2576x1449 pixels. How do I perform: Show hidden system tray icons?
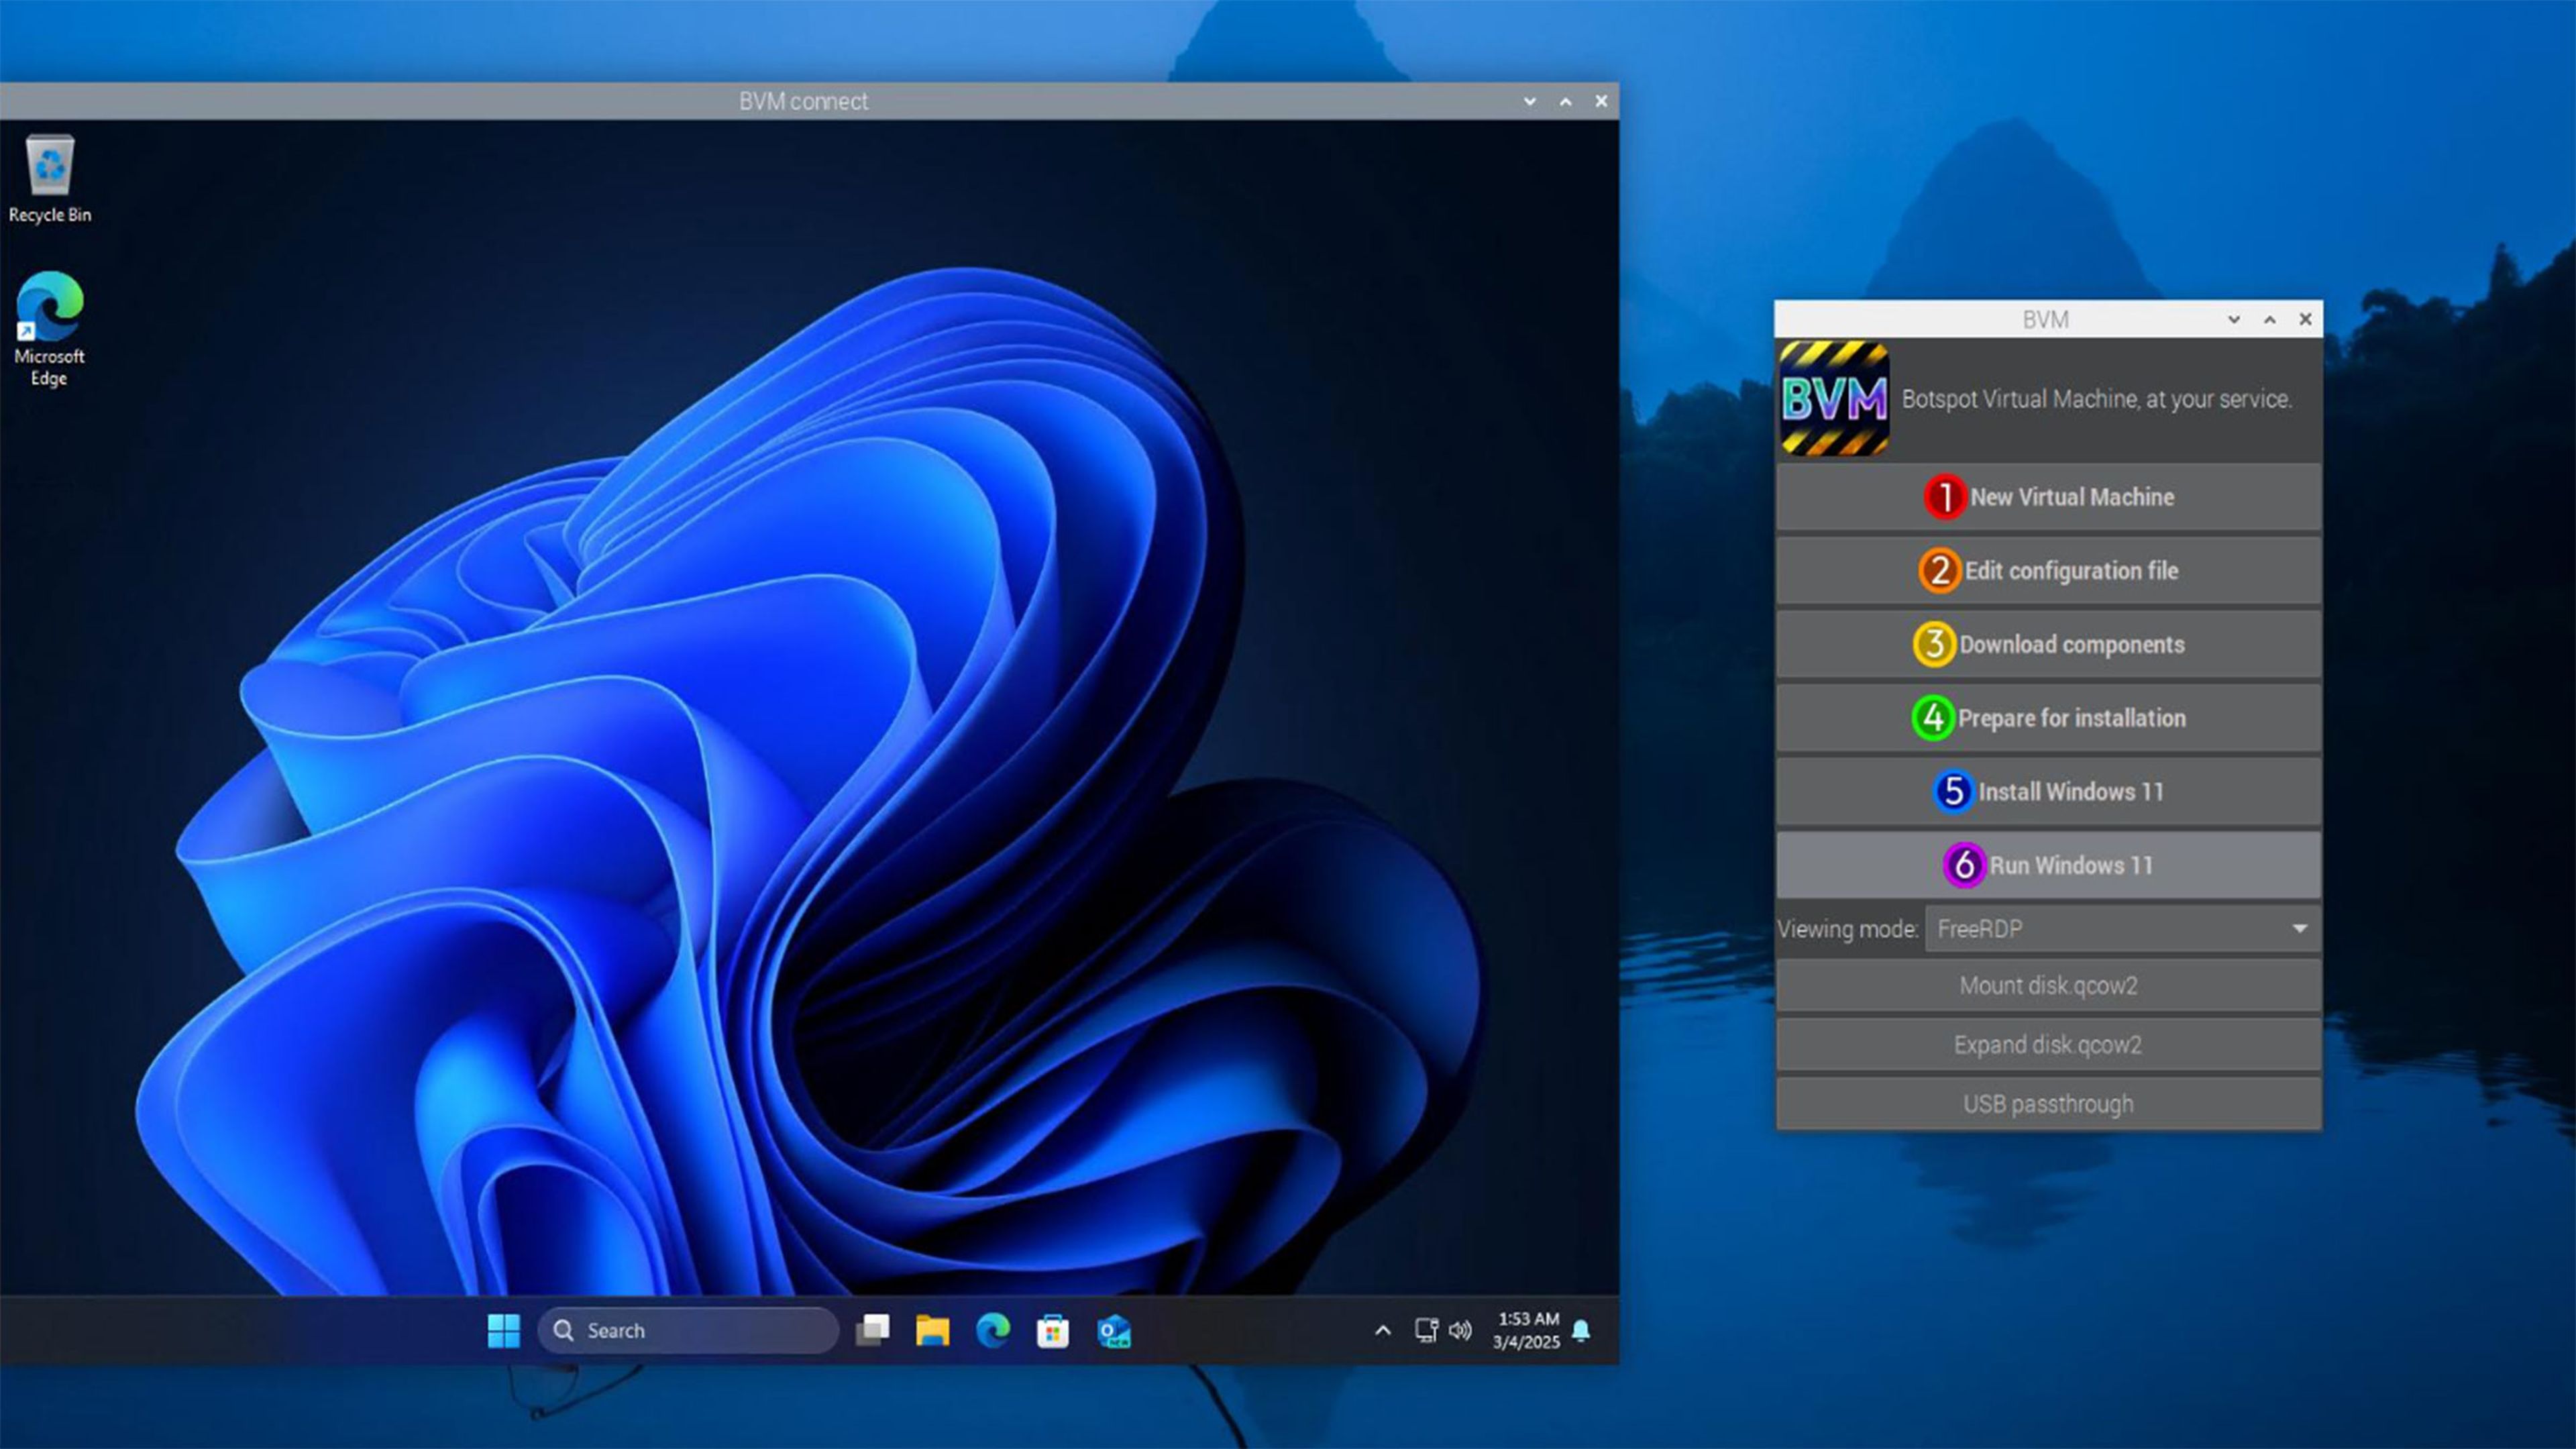click(x=1383, y=1331)
